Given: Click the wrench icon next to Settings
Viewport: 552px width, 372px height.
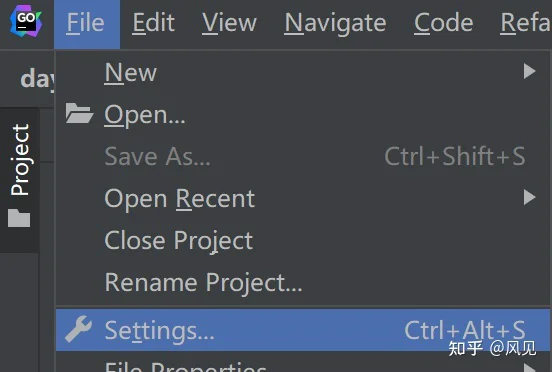Looking at the screenshot, I should (79, 329).
